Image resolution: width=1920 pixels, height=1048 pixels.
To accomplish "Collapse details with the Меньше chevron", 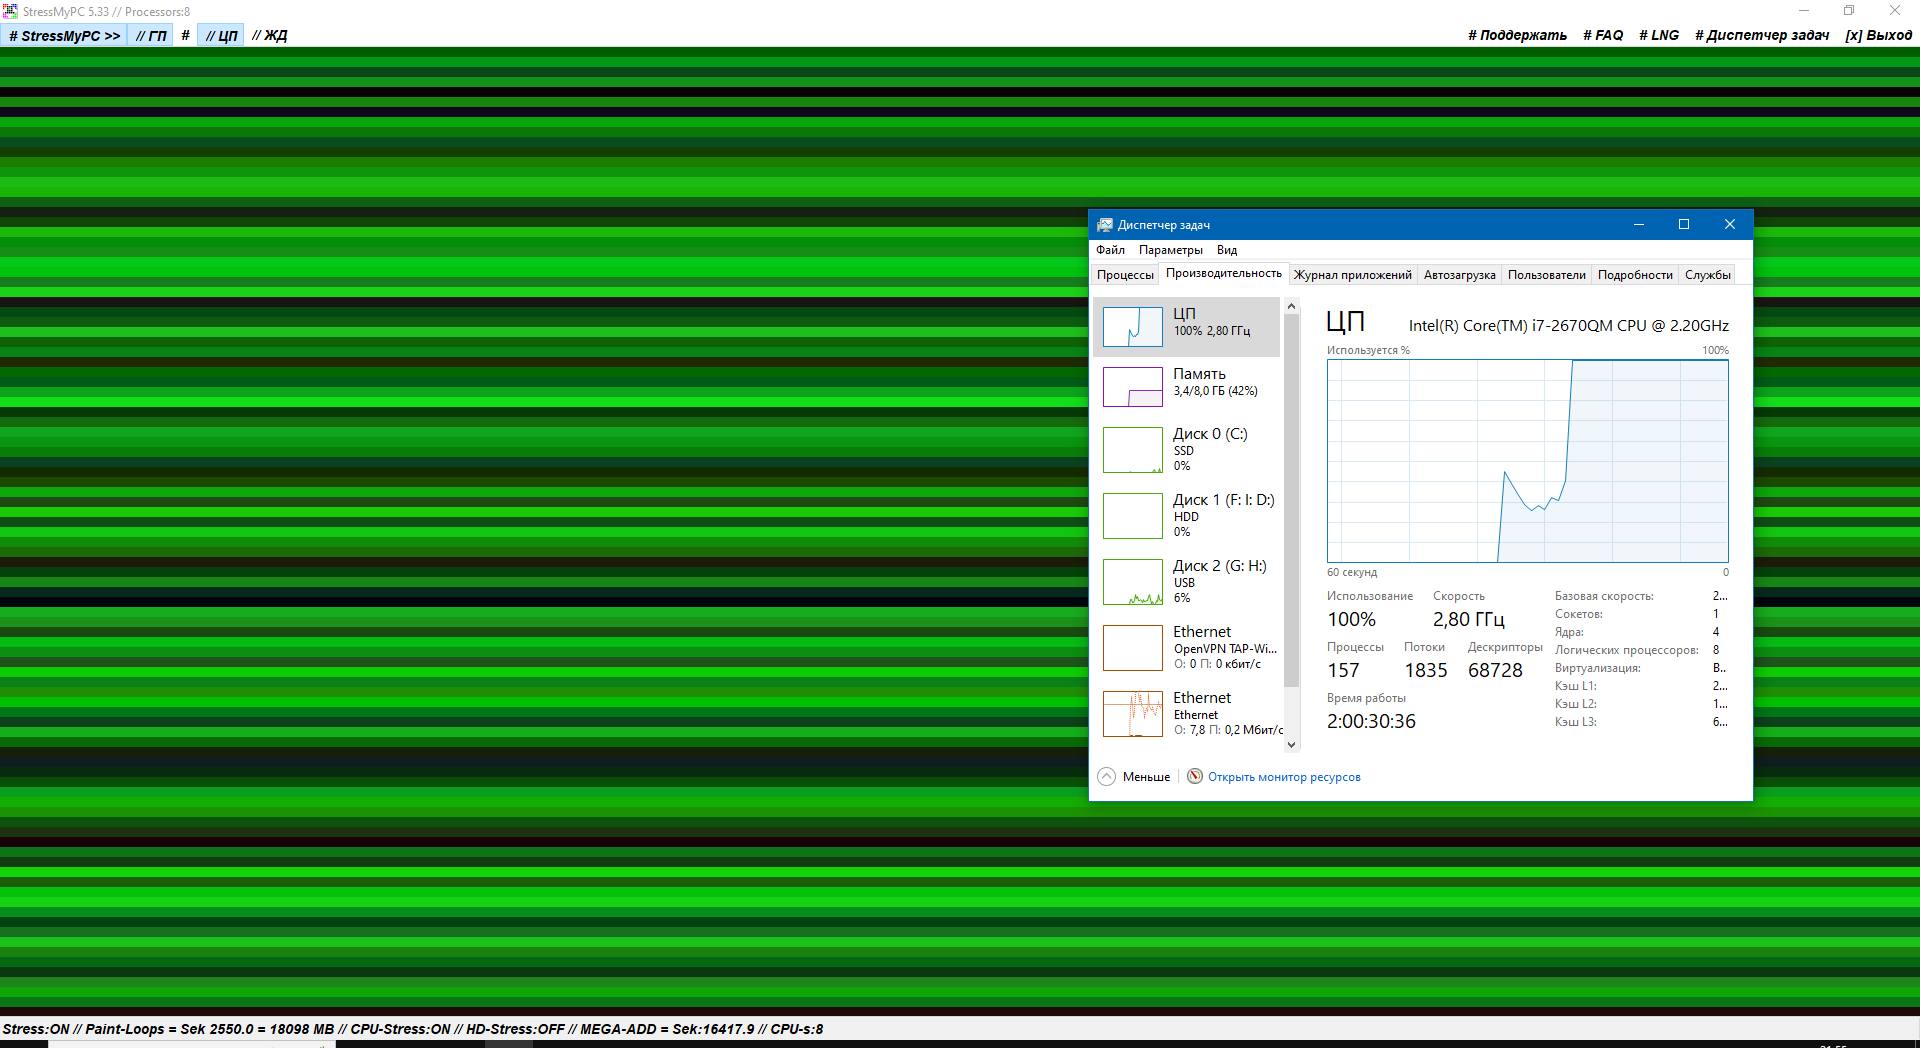I will click(1106, 776).
